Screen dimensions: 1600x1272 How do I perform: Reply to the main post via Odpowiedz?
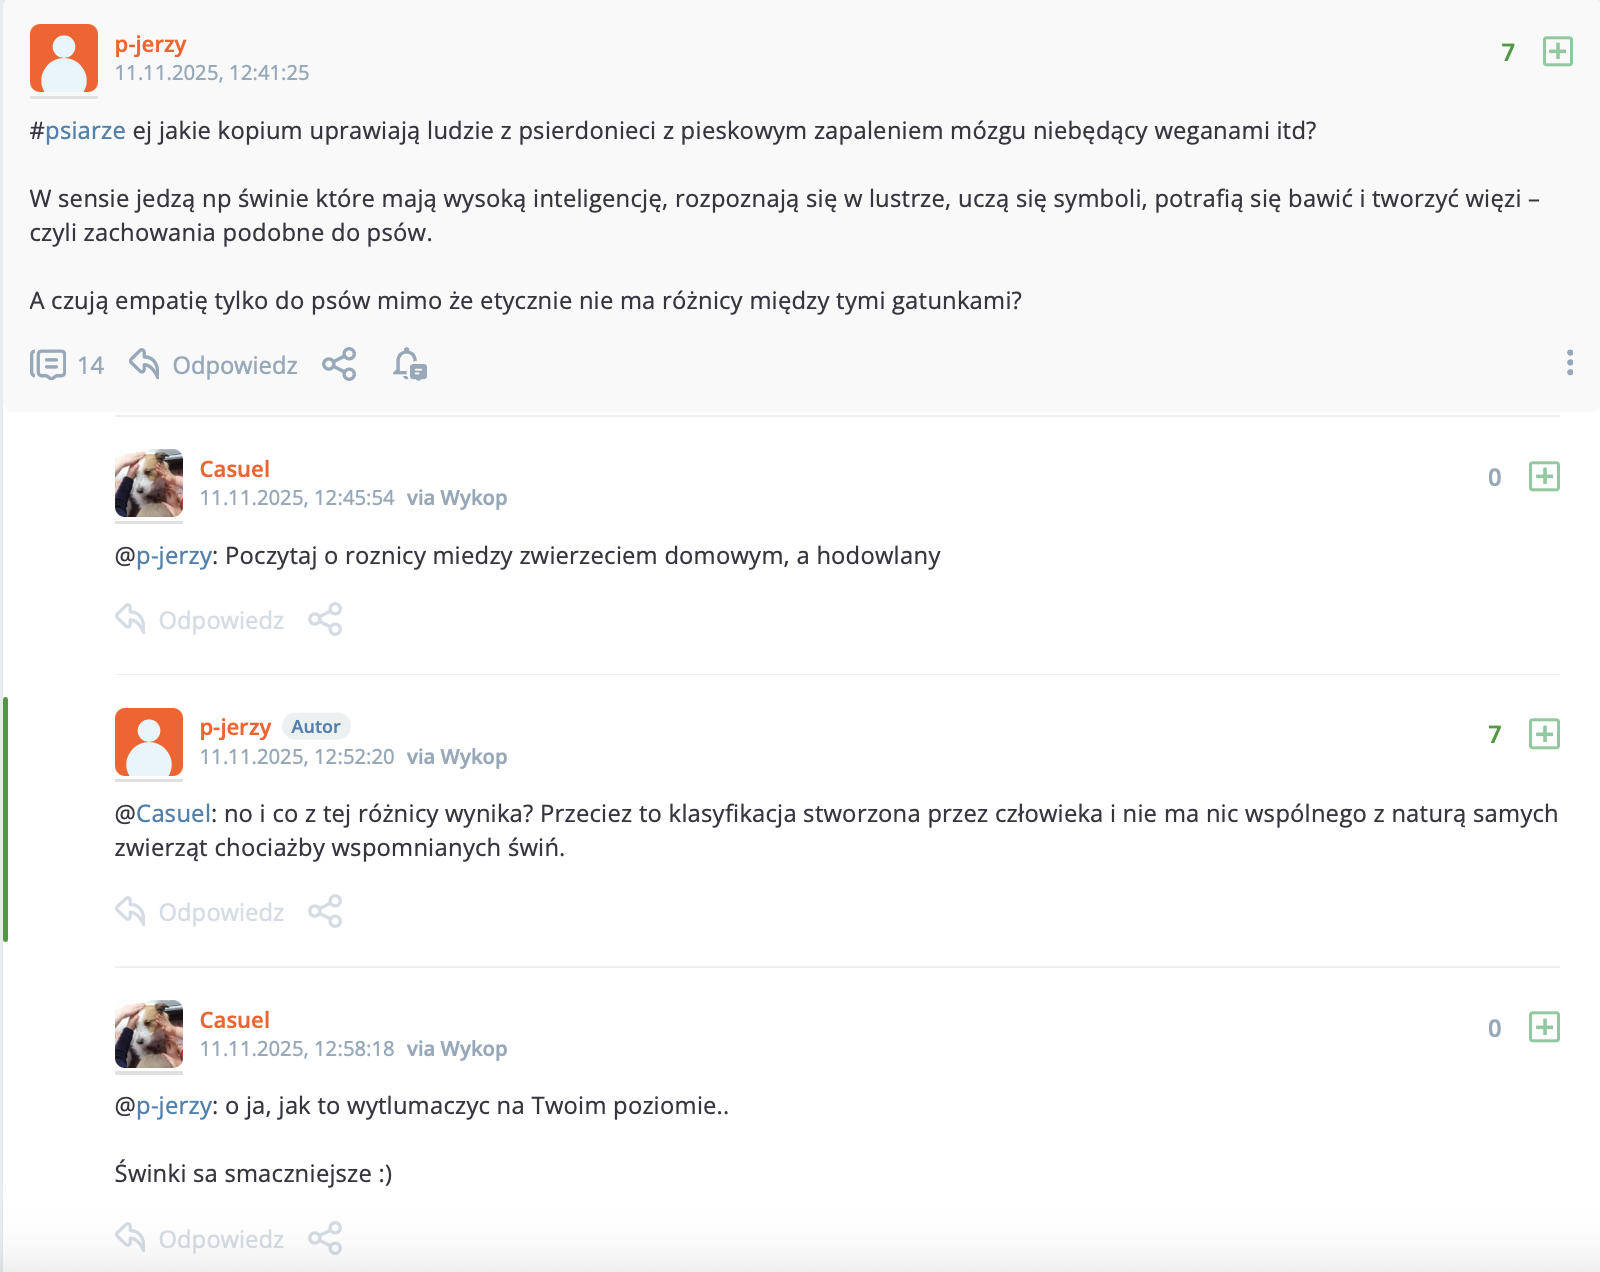point(214,365)
